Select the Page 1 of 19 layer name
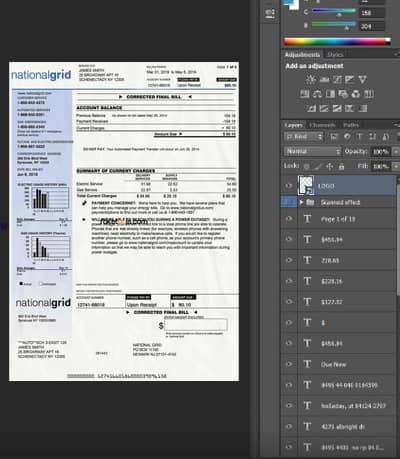Image resolution: width=400 pixels, height=459 pixels. coord(338,219)
